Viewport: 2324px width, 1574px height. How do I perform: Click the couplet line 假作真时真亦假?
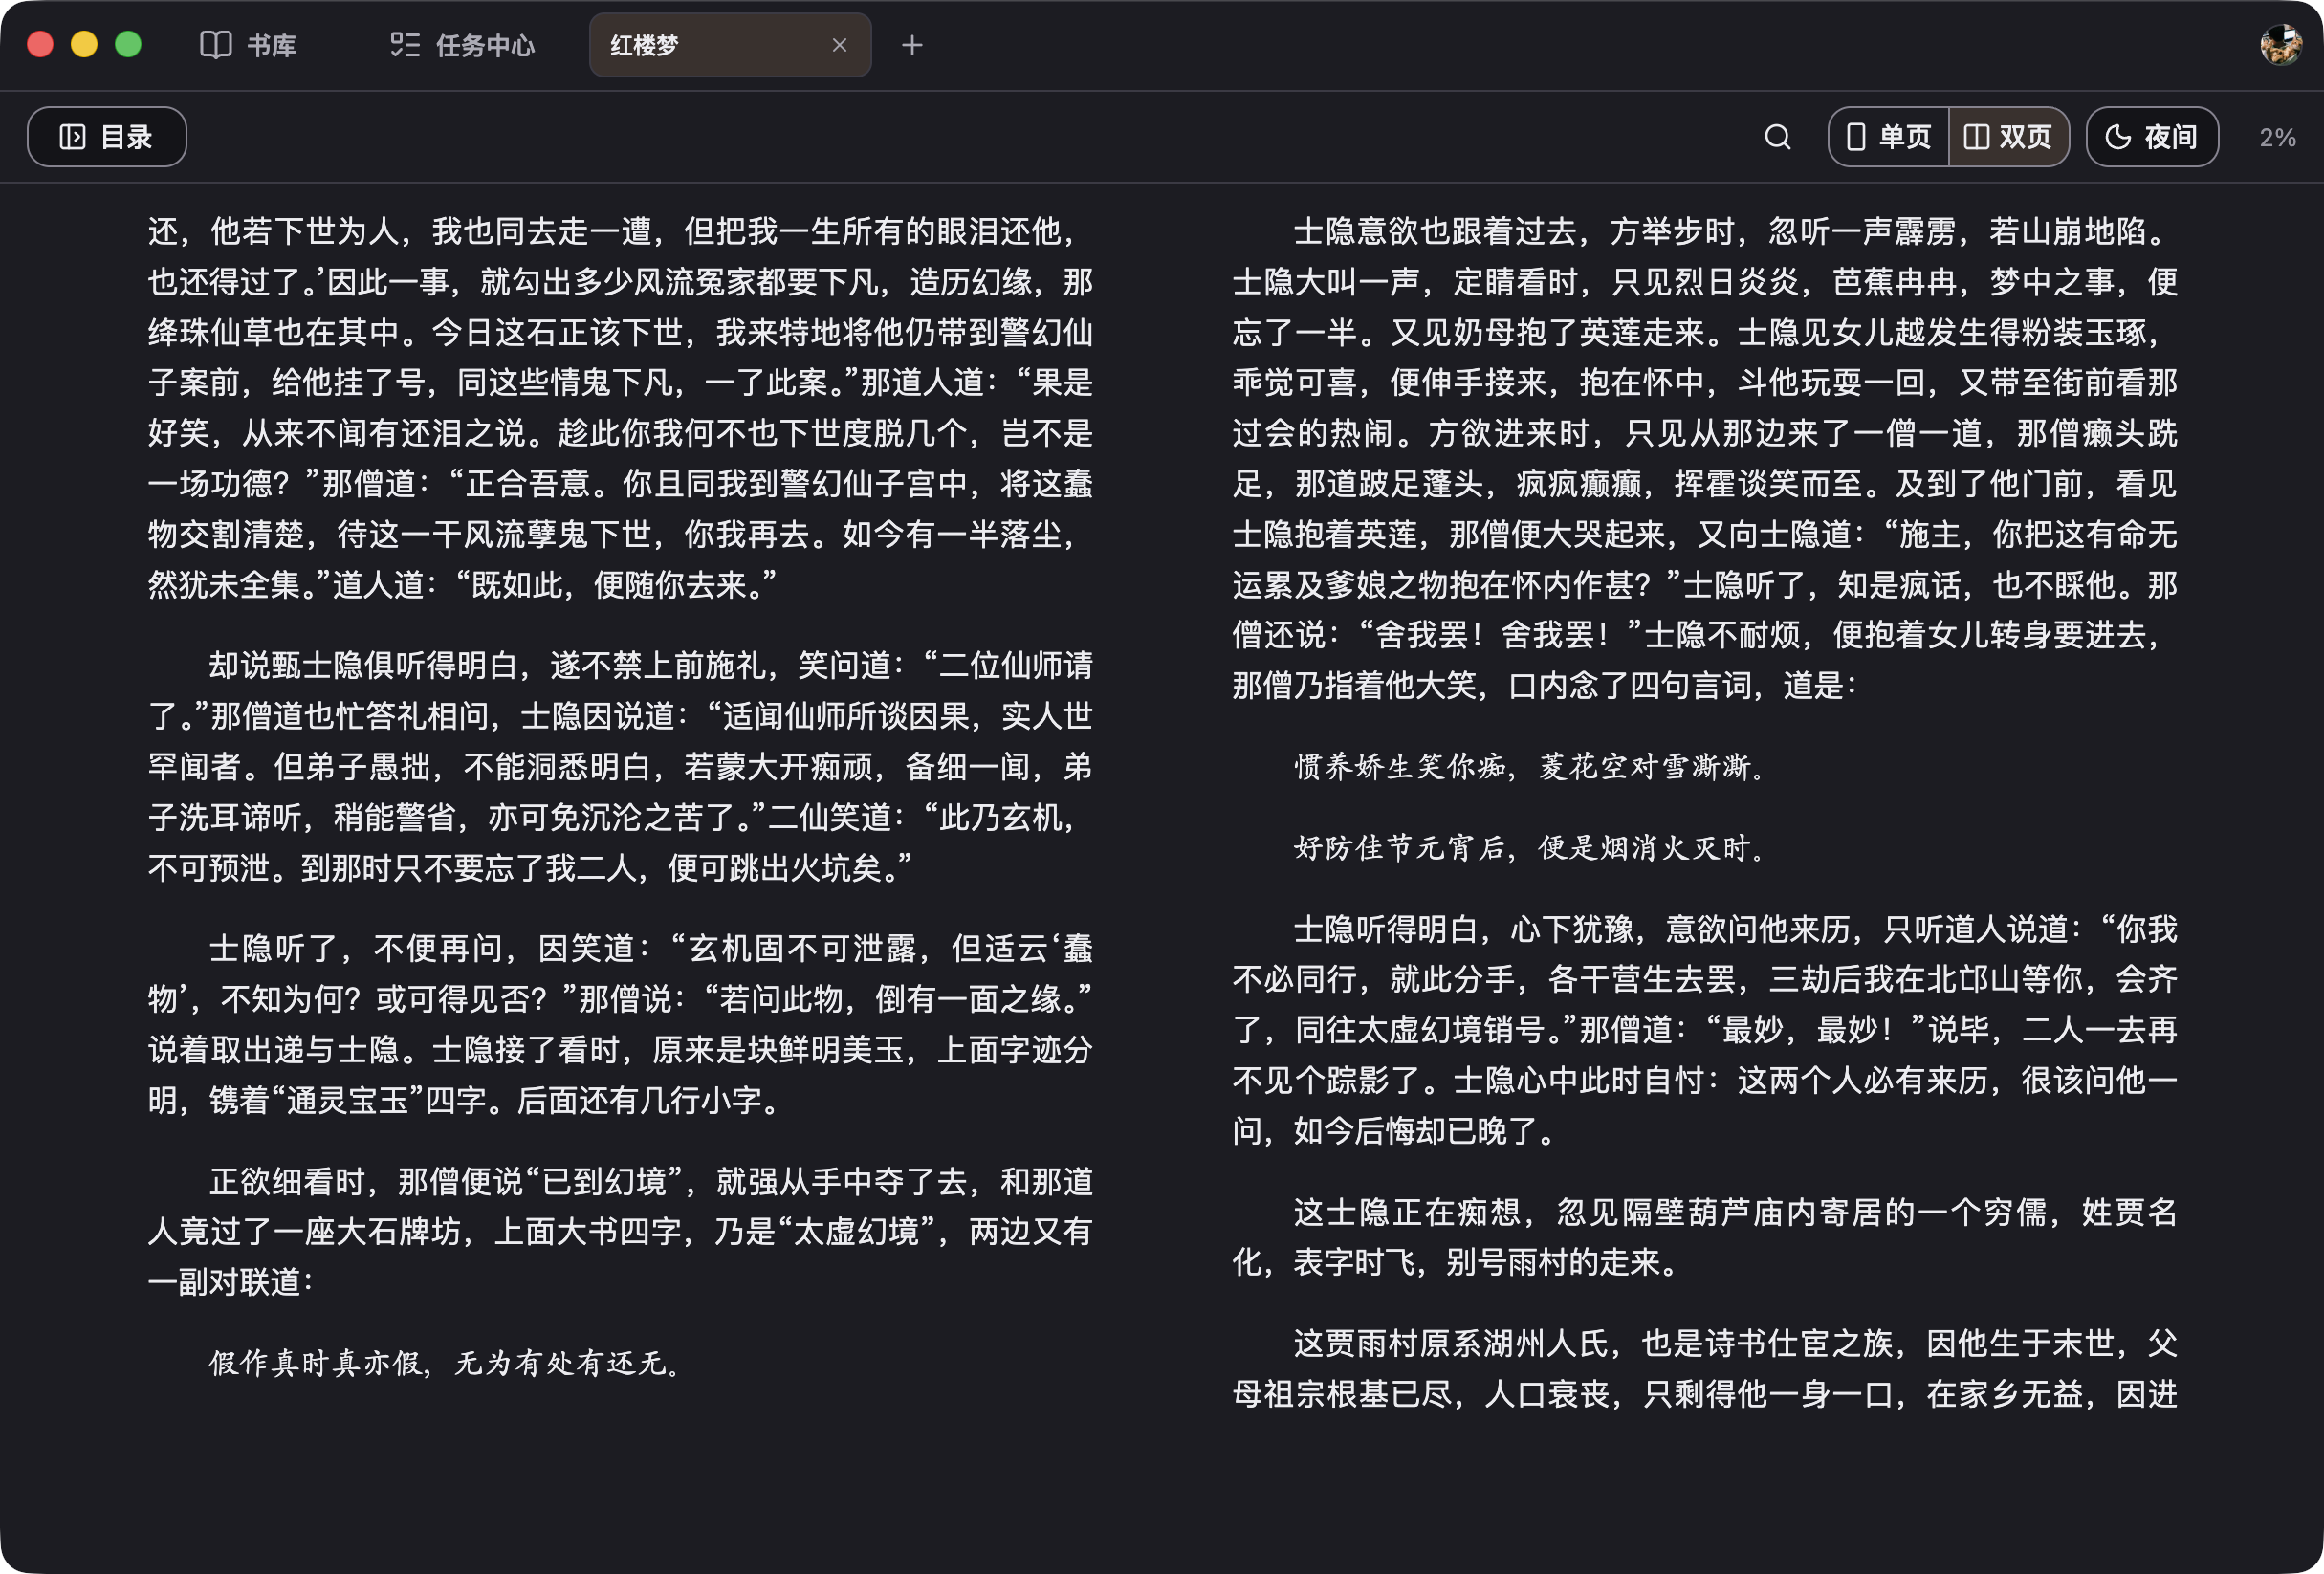click(x=316, y=1362)
